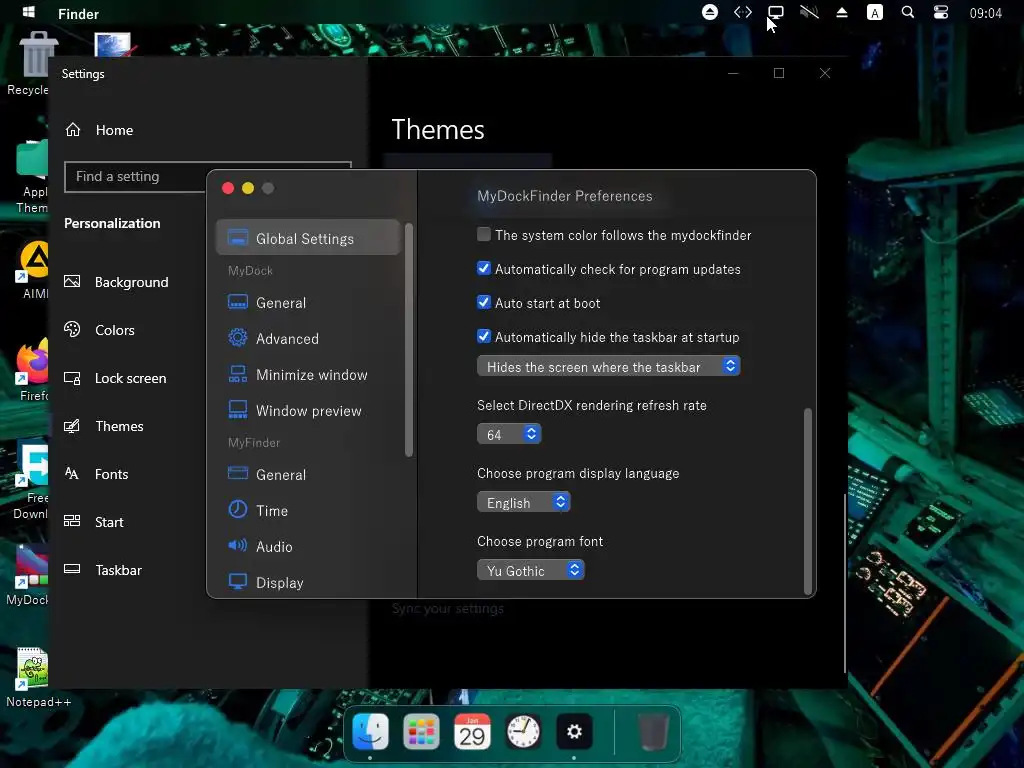Open Taskbar in Settings sidebar

[x=118, y=570]
